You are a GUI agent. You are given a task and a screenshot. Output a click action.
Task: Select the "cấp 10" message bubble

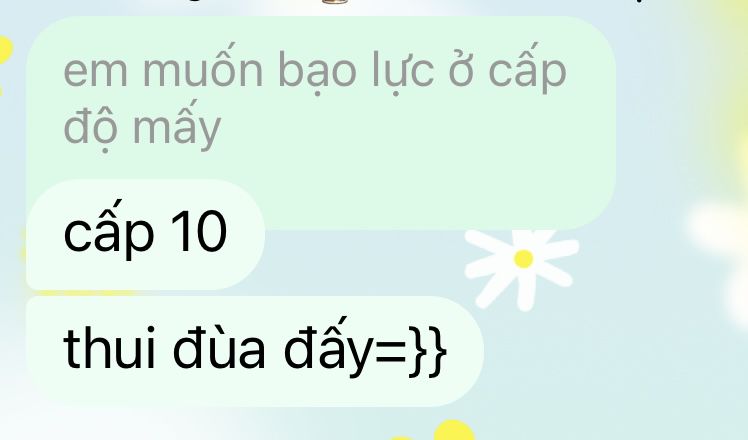(x=145, y=234)
